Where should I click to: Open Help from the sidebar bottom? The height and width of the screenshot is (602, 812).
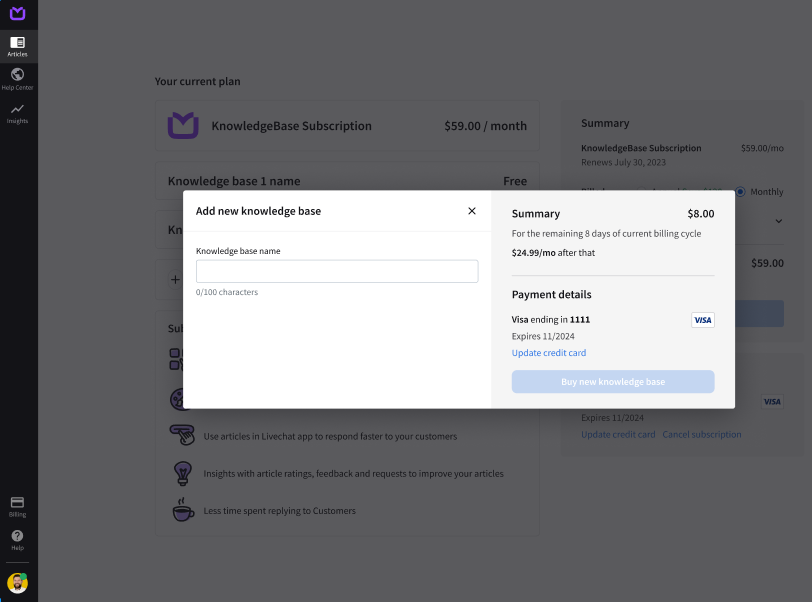point(17,540)
